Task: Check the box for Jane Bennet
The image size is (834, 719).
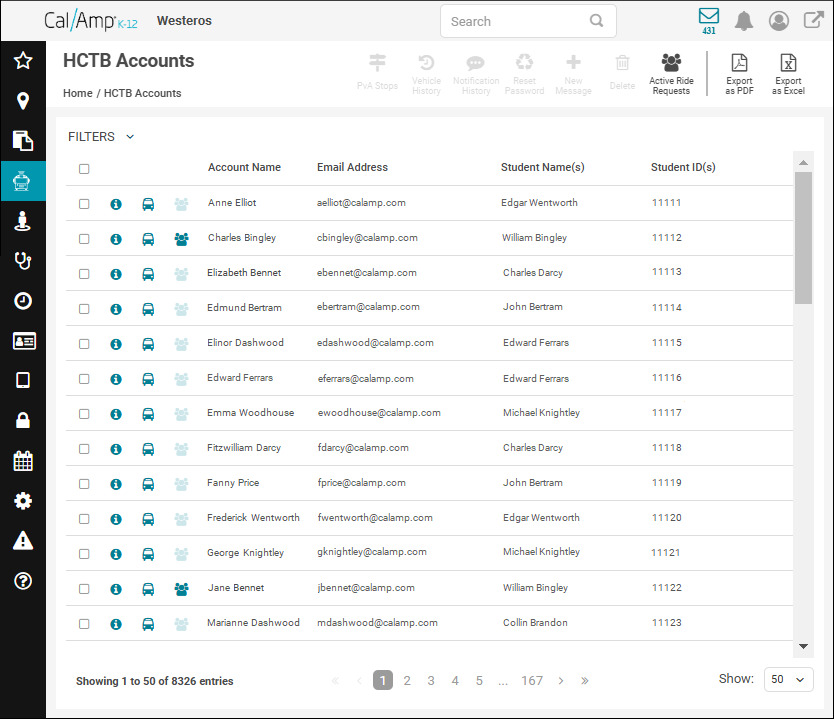Action: point(84,589)
